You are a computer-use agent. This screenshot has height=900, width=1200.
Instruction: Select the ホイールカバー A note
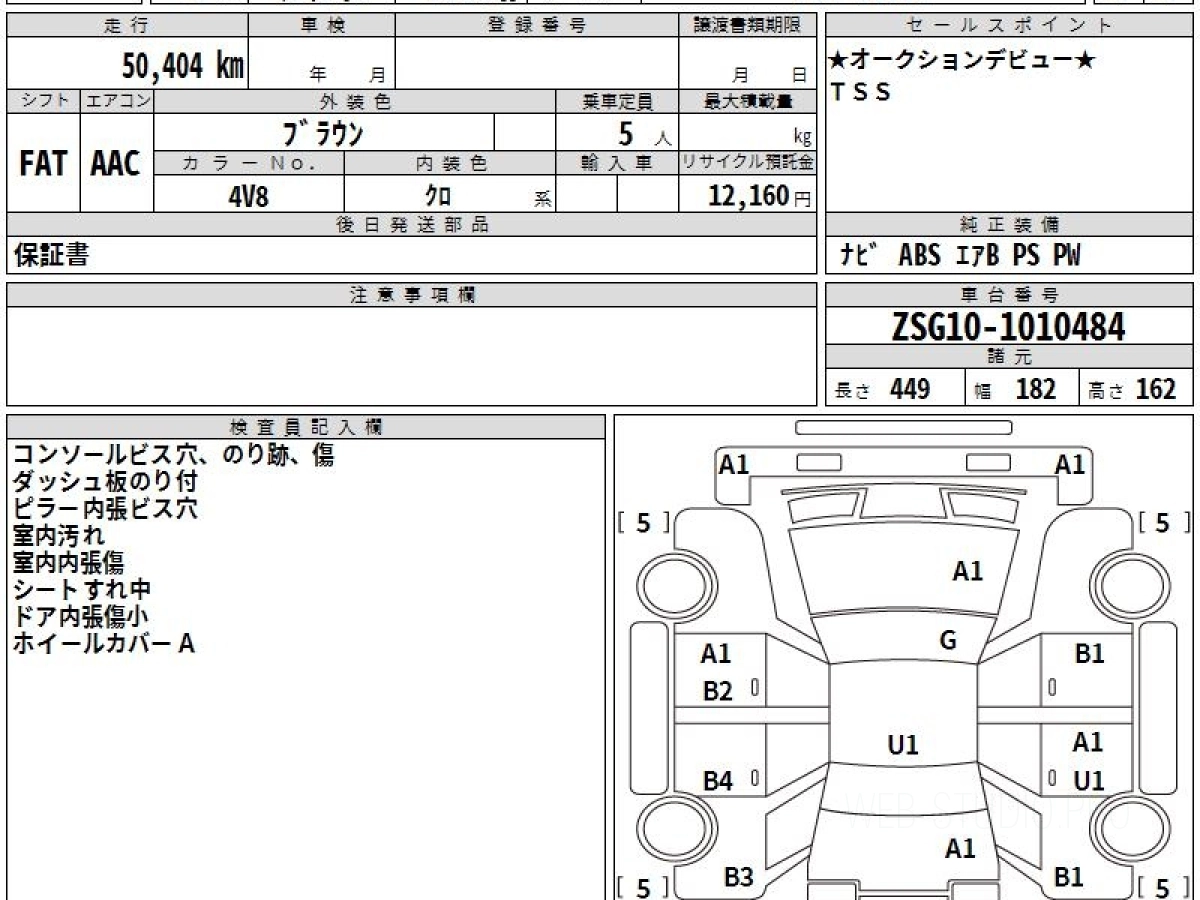(x=103, y=643)
